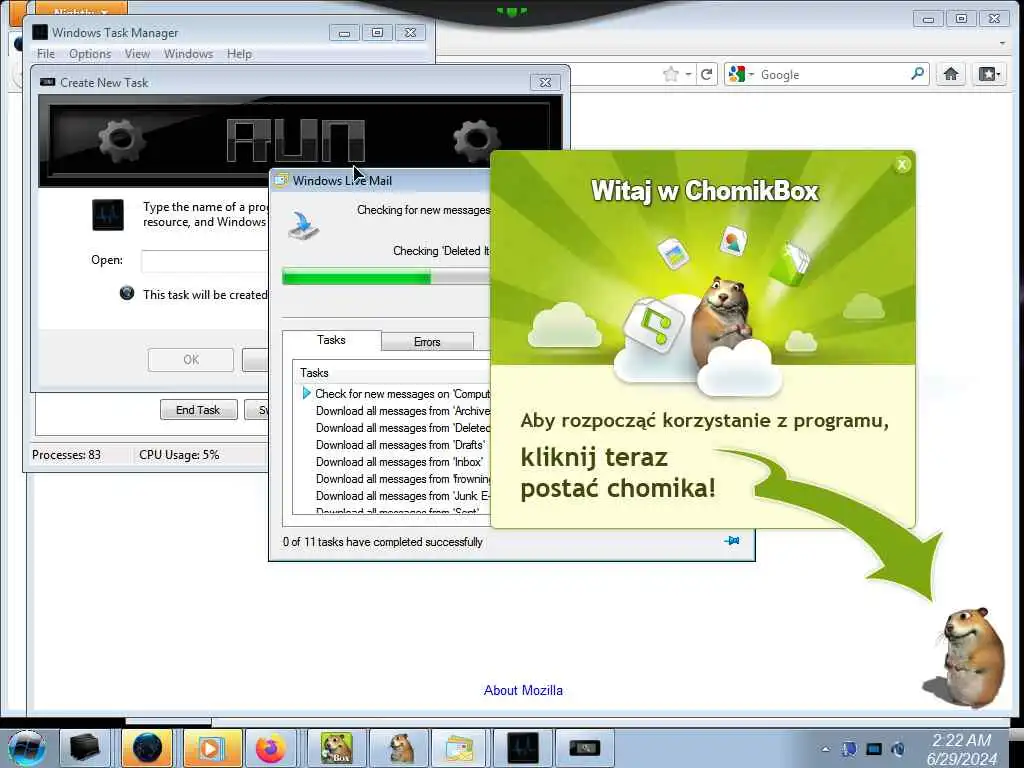Open the Google search engine dropdown
The width and height of the screenshot is (1024, 768).
(741, 74)
